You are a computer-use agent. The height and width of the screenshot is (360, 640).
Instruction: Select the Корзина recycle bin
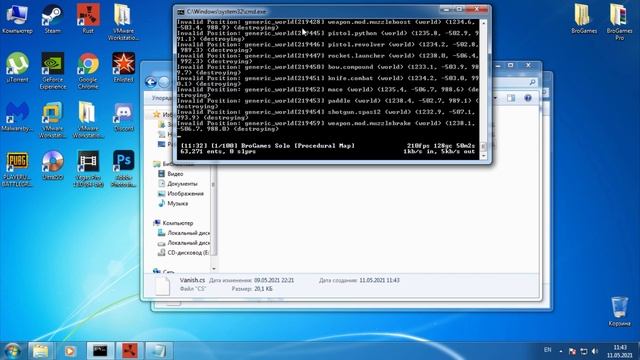pyautogui.click(x=619, y=311)
